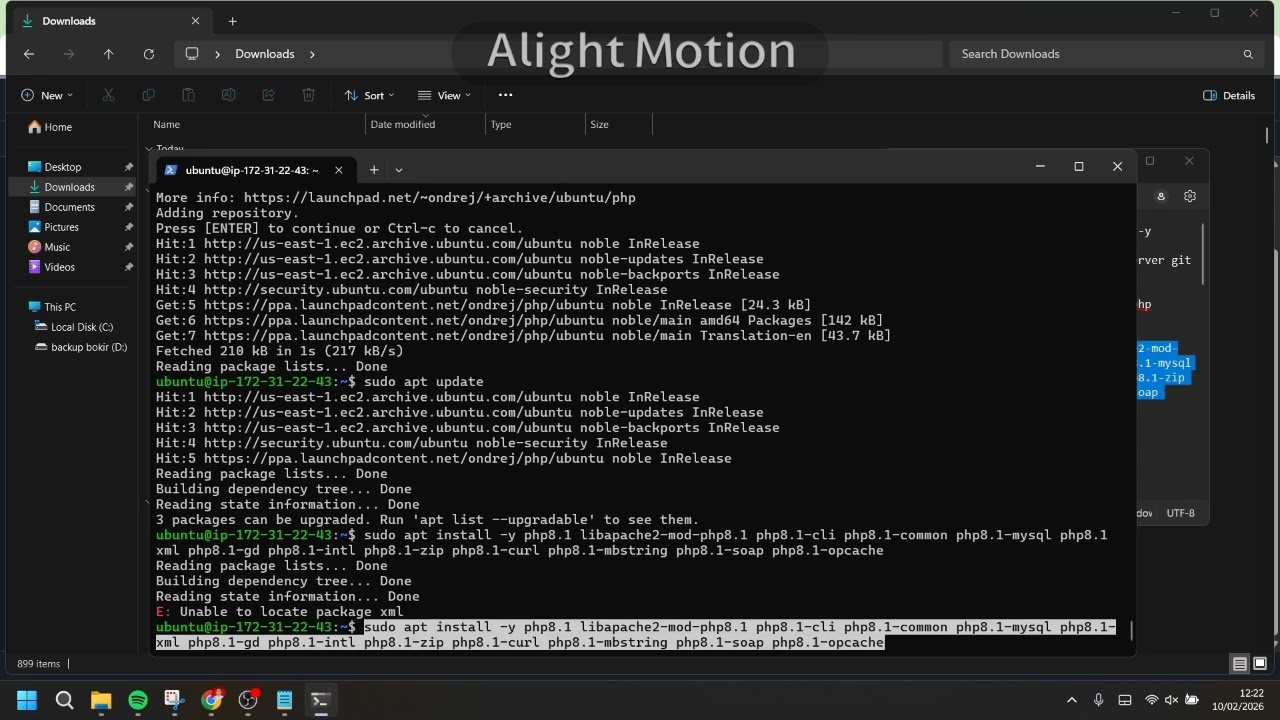Screen dimensions: 1280x720
Task: Switch to large thumbnails view layout
Action: [1260, 664]
